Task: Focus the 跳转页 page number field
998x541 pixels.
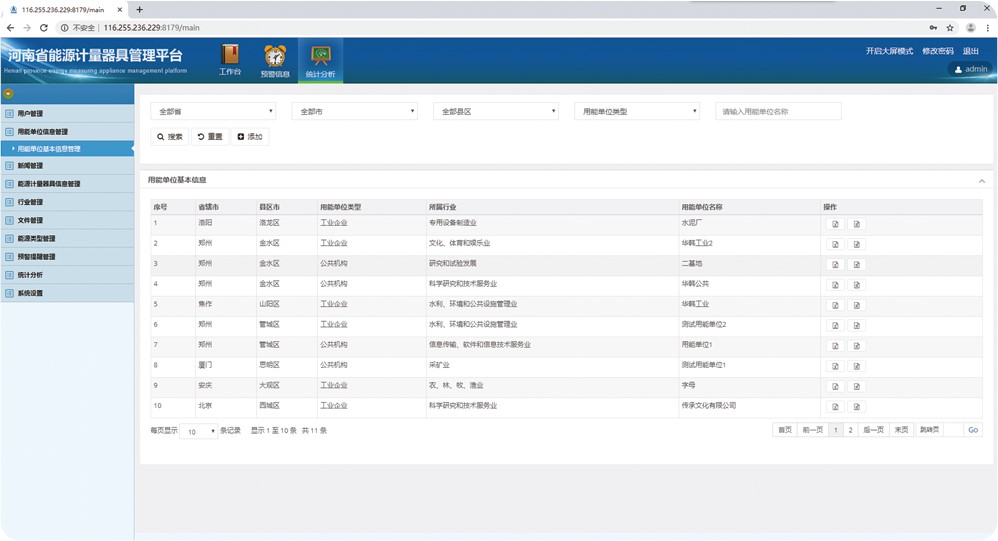Action: (x=953, y=430)
